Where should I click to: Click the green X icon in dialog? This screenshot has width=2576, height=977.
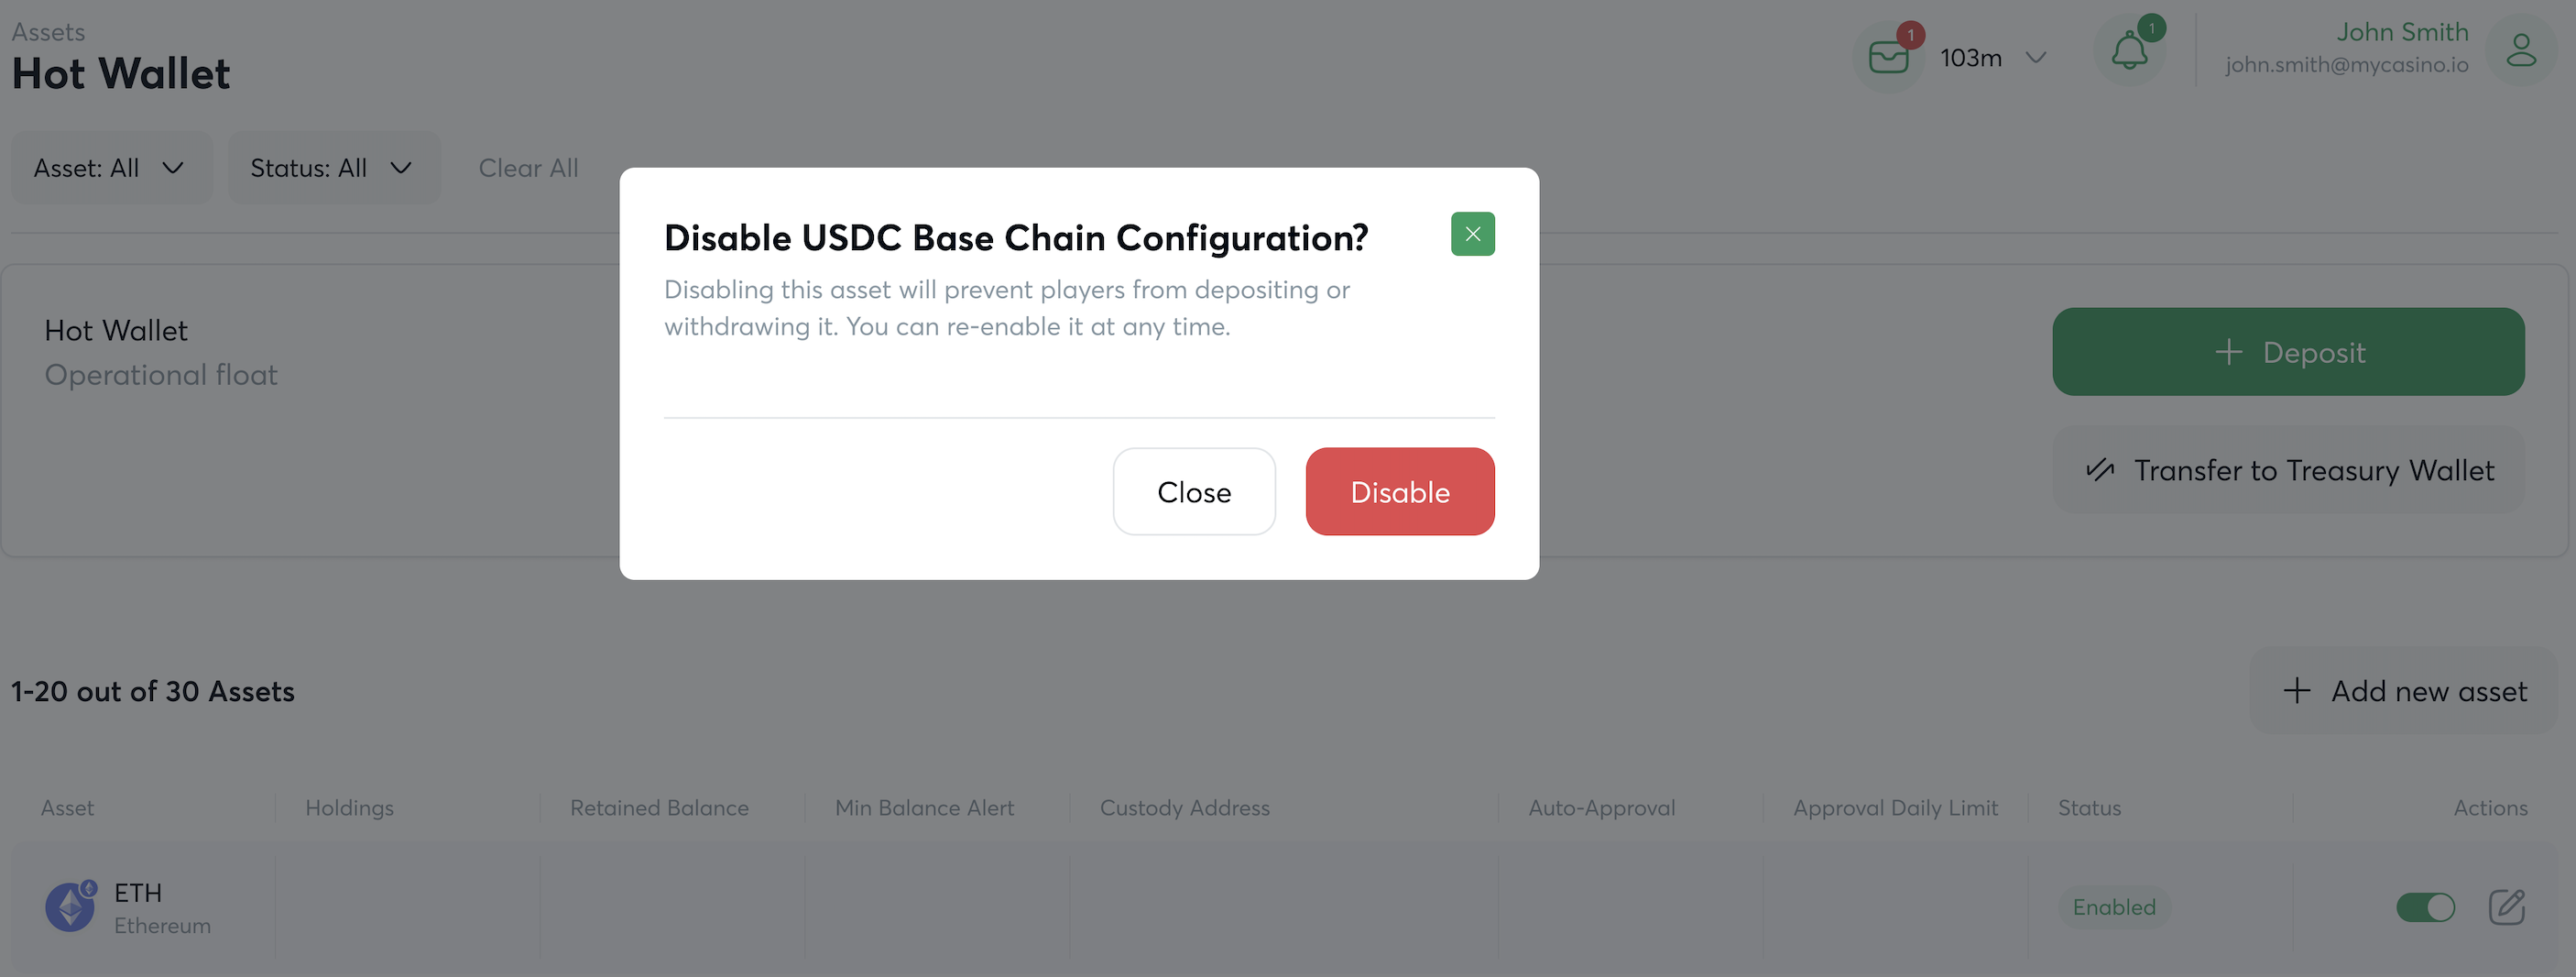tap(1472, 234)
